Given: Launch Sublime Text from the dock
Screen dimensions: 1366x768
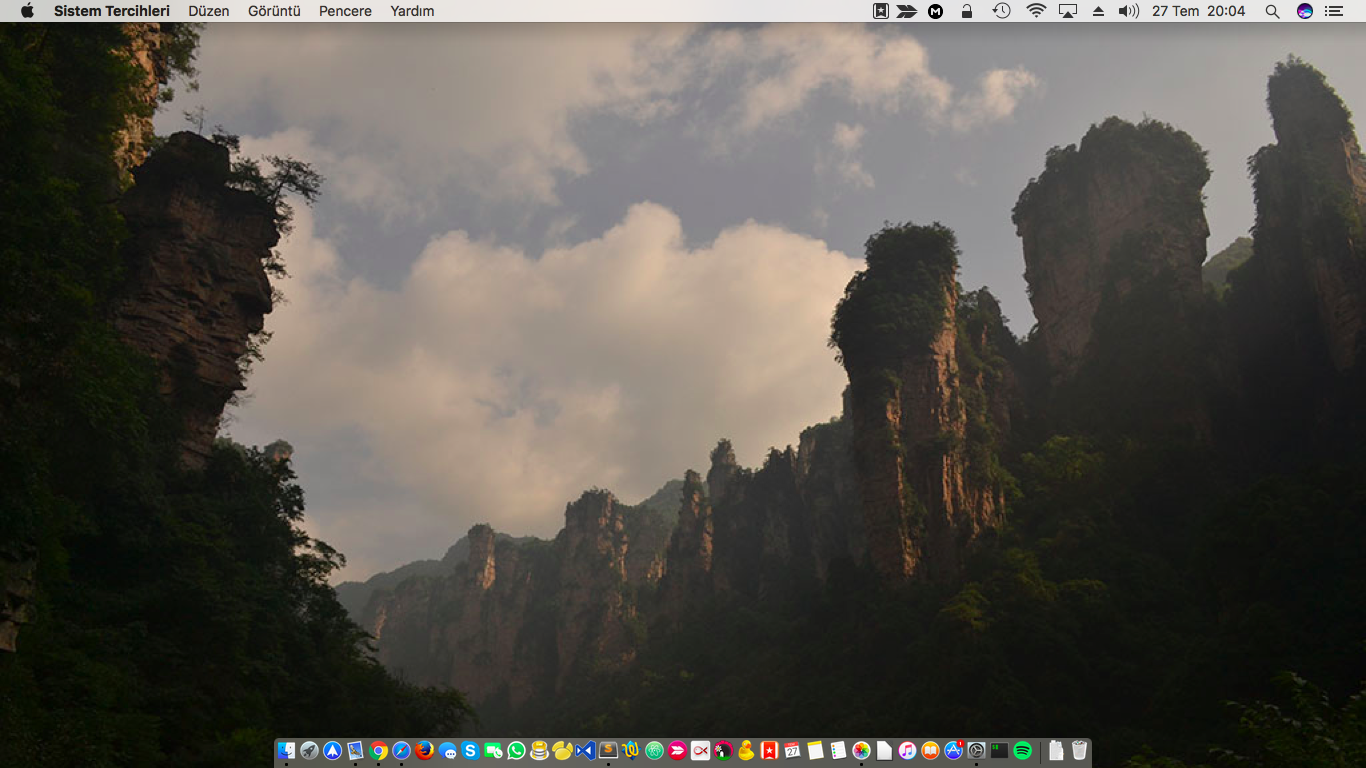Looking at the screenshot, I should (x=608, y=750).
